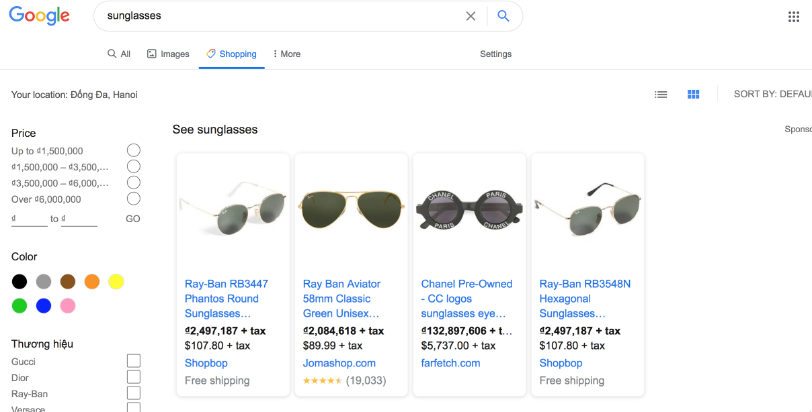Click Ray-Ban RB3548N Hexagonal Sunglasses link
This screenshot has height=412, width=812.
click(585, 299)
